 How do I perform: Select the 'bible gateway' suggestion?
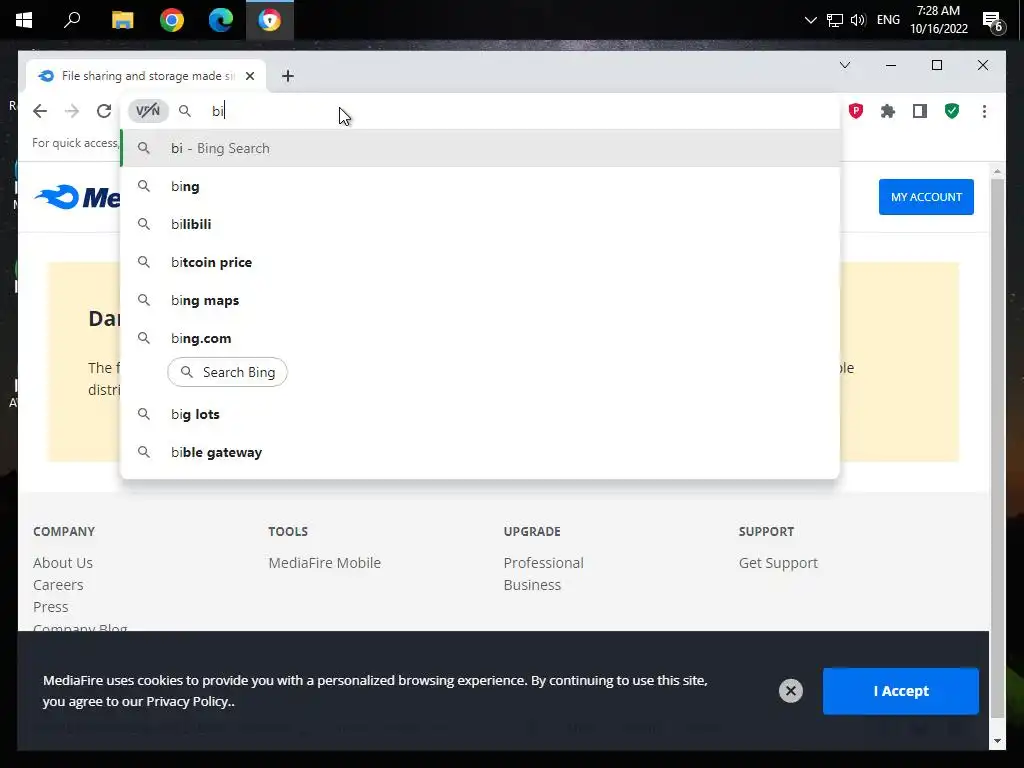(x=480, y=452)
